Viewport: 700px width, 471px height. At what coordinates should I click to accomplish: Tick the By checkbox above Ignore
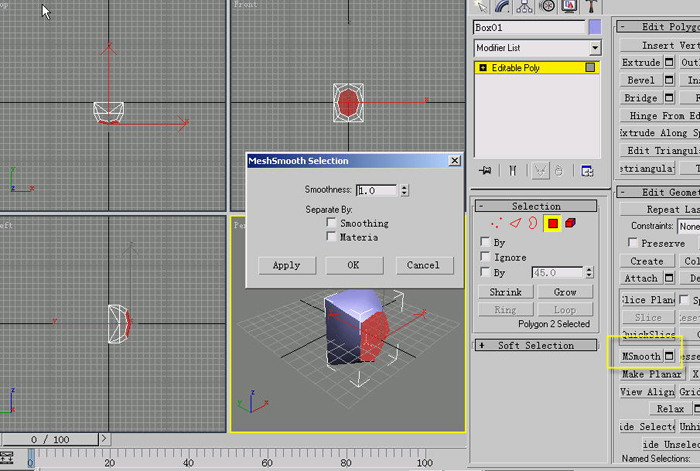(x=485, y=242)
